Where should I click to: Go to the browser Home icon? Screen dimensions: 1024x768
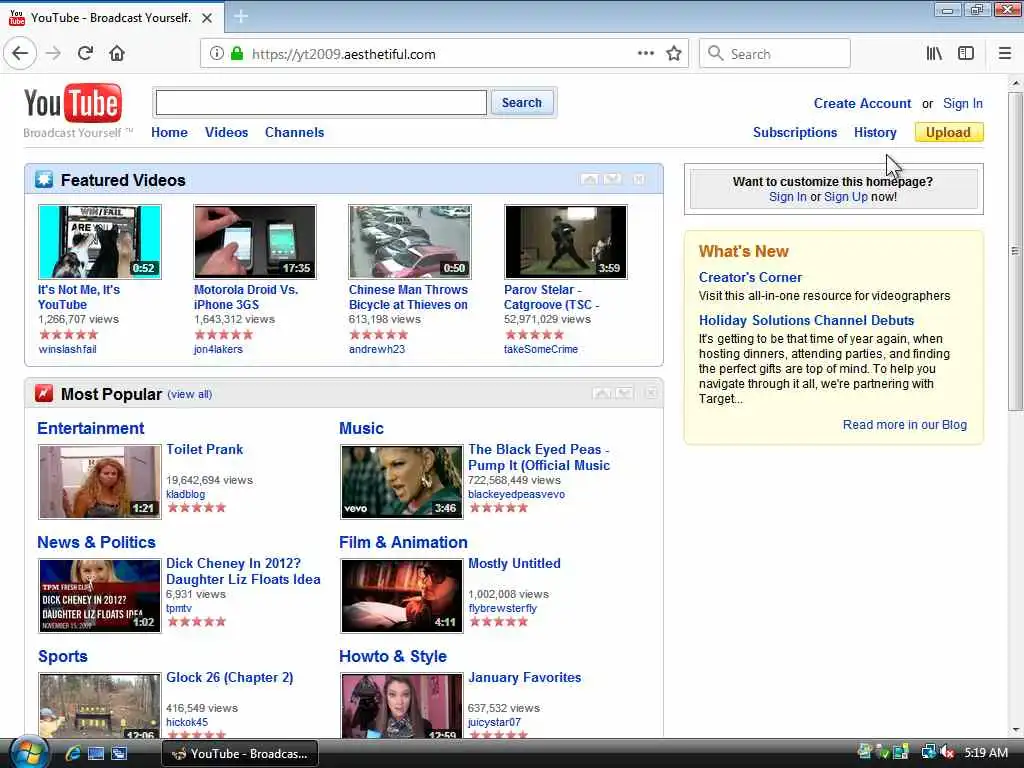click(117, 54)
